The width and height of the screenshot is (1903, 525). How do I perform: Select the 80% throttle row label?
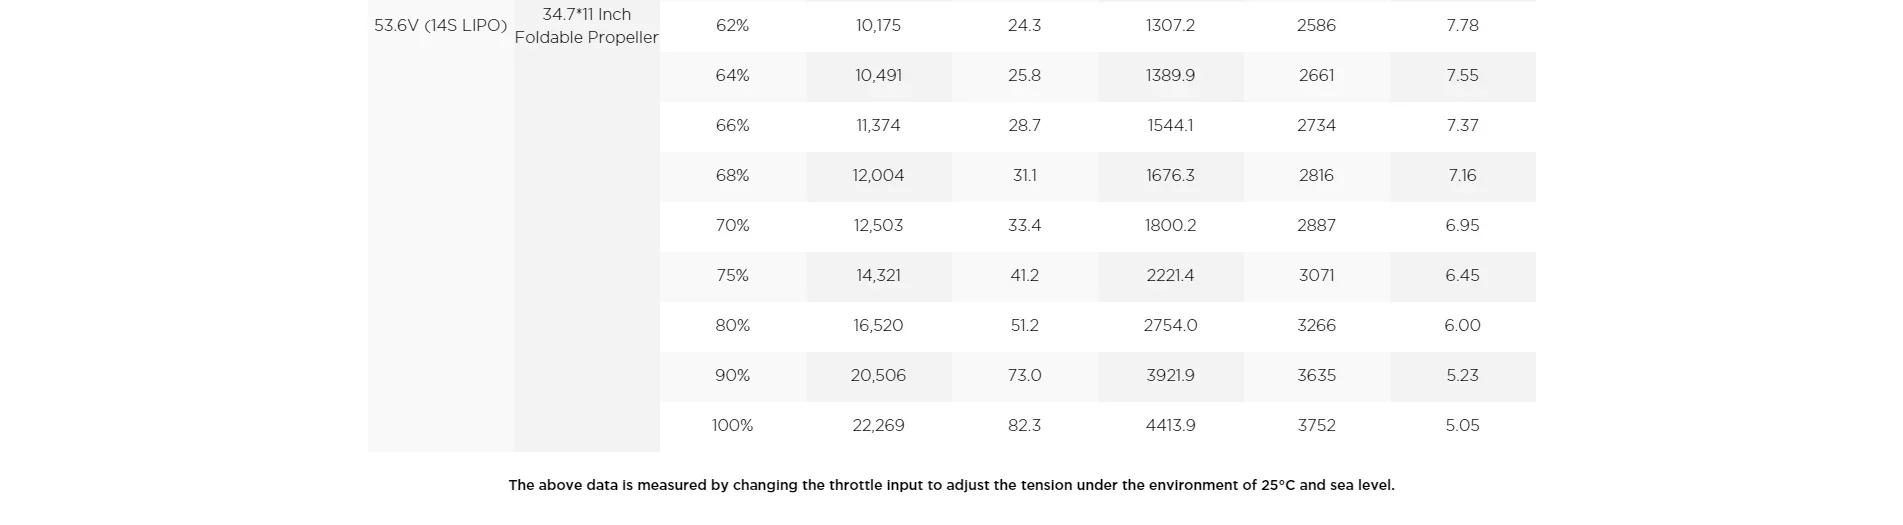click(x=733, y=326)
